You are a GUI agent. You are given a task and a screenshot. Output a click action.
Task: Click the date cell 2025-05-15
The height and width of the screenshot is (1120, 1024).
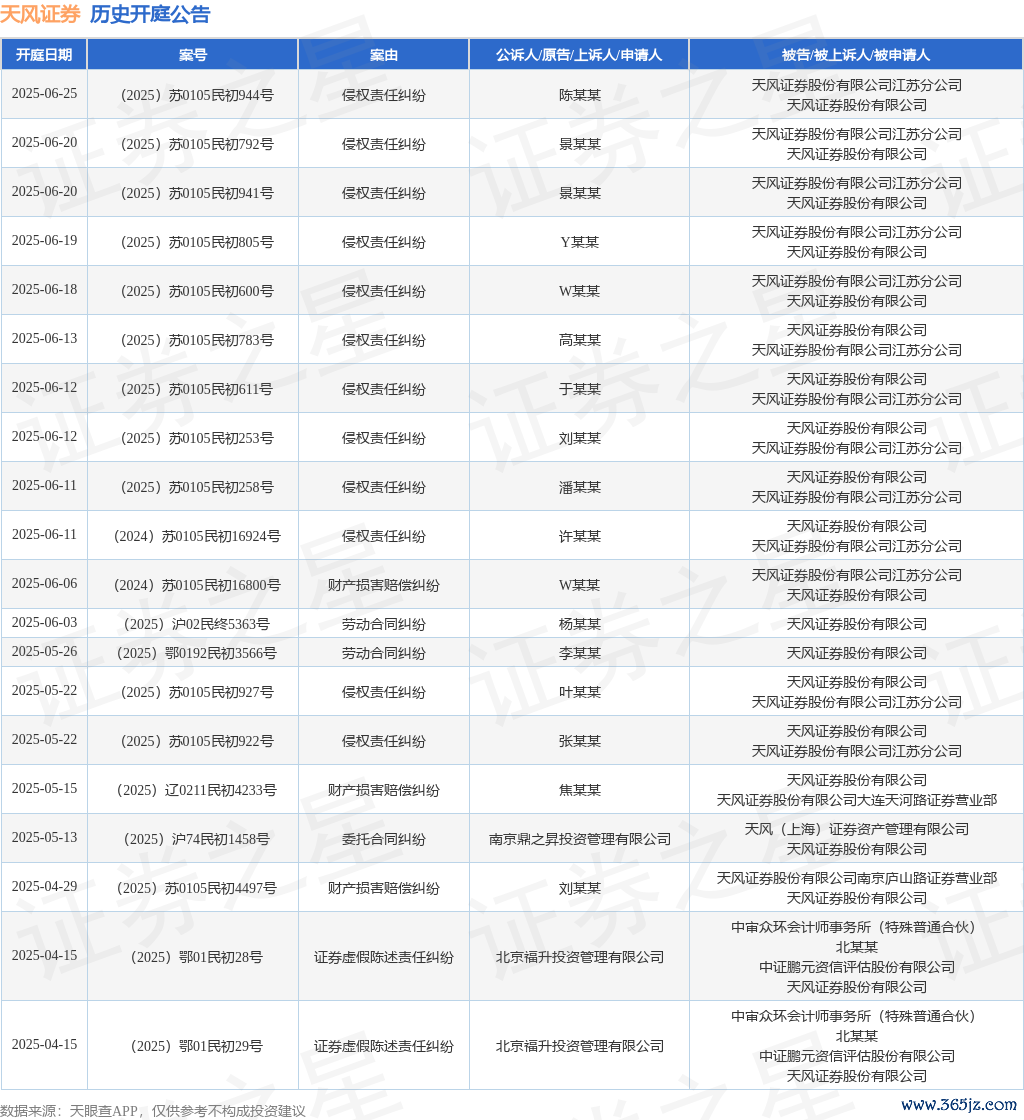[44, 789]
